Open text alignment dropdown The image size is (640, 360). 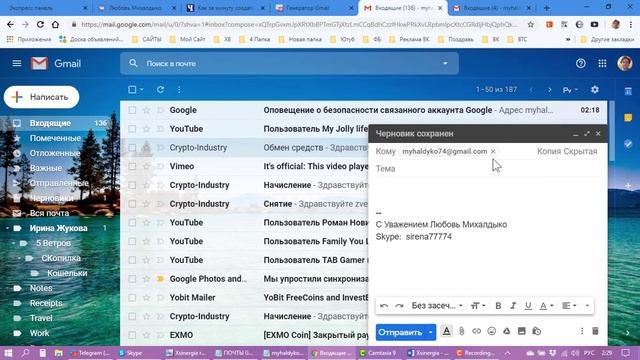pyautogui.click(x=569, y=306)
